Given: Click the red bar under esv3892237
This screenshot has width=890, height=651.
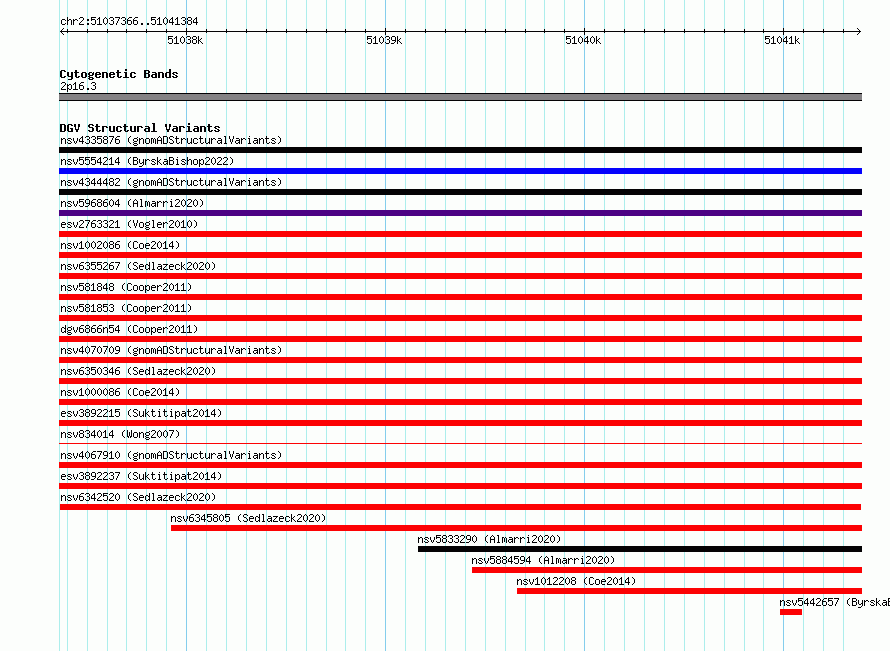Looking at the screenshot, I should tap(460, 486).
